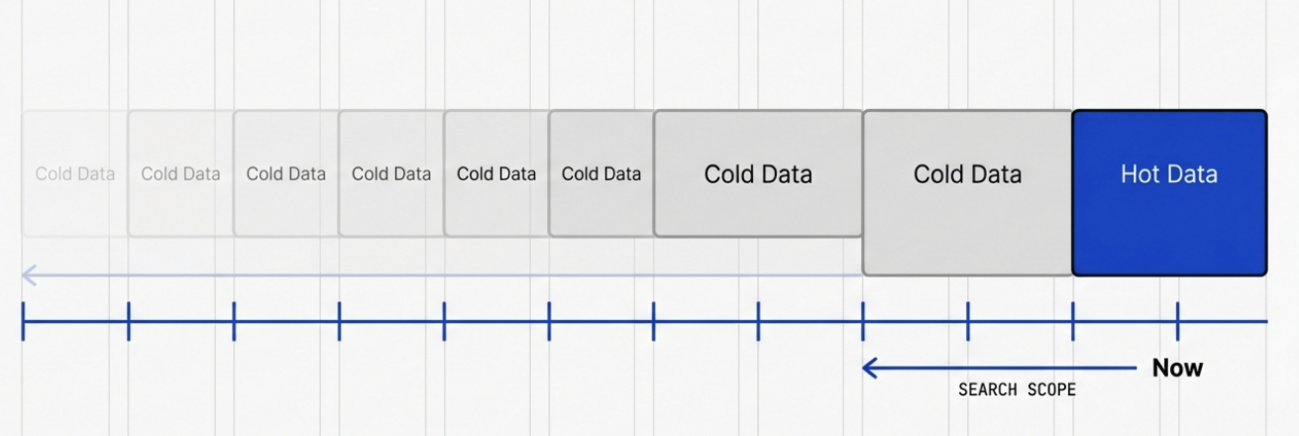Click the SEARCH SCOPE label text
Image resolution: width=1299 pixels, height=436 pixels.
pos(1017,390)
